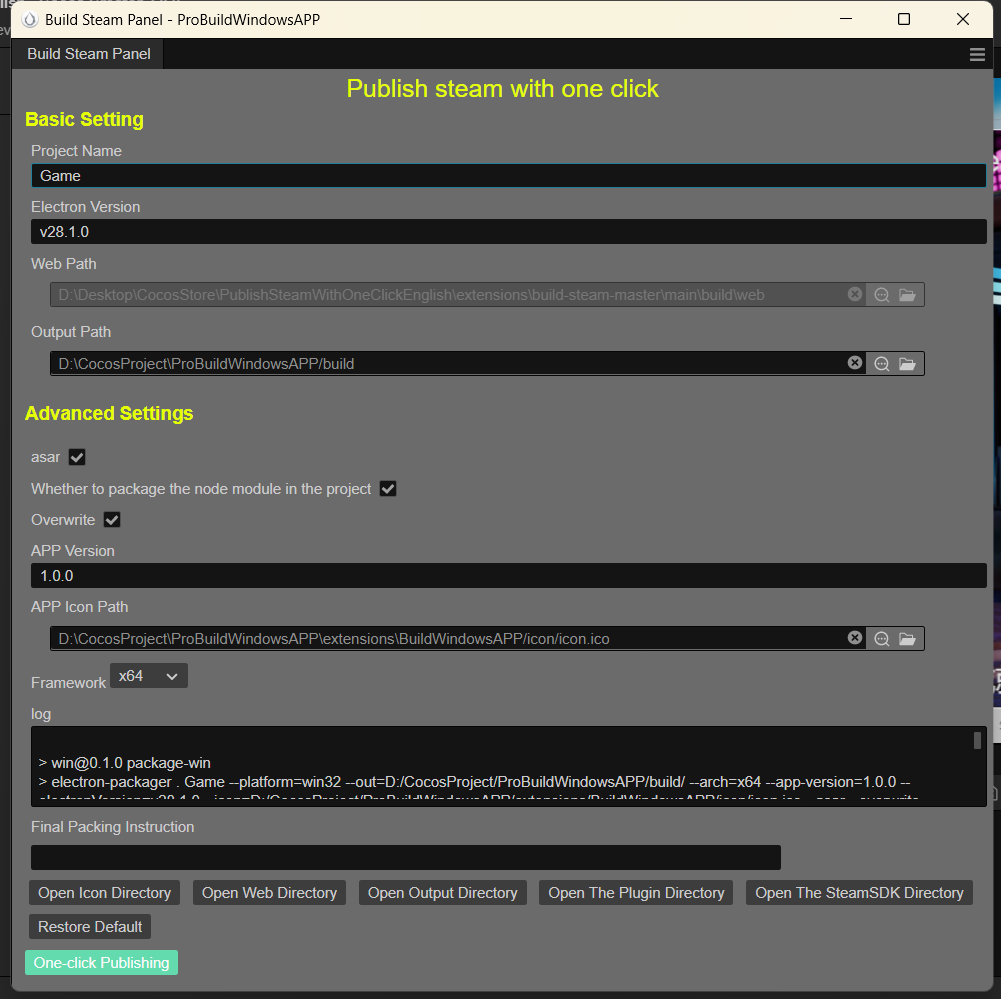Locate the Output Path with magnifier icon
This screenshot has height=999, width=1001.
882,364
